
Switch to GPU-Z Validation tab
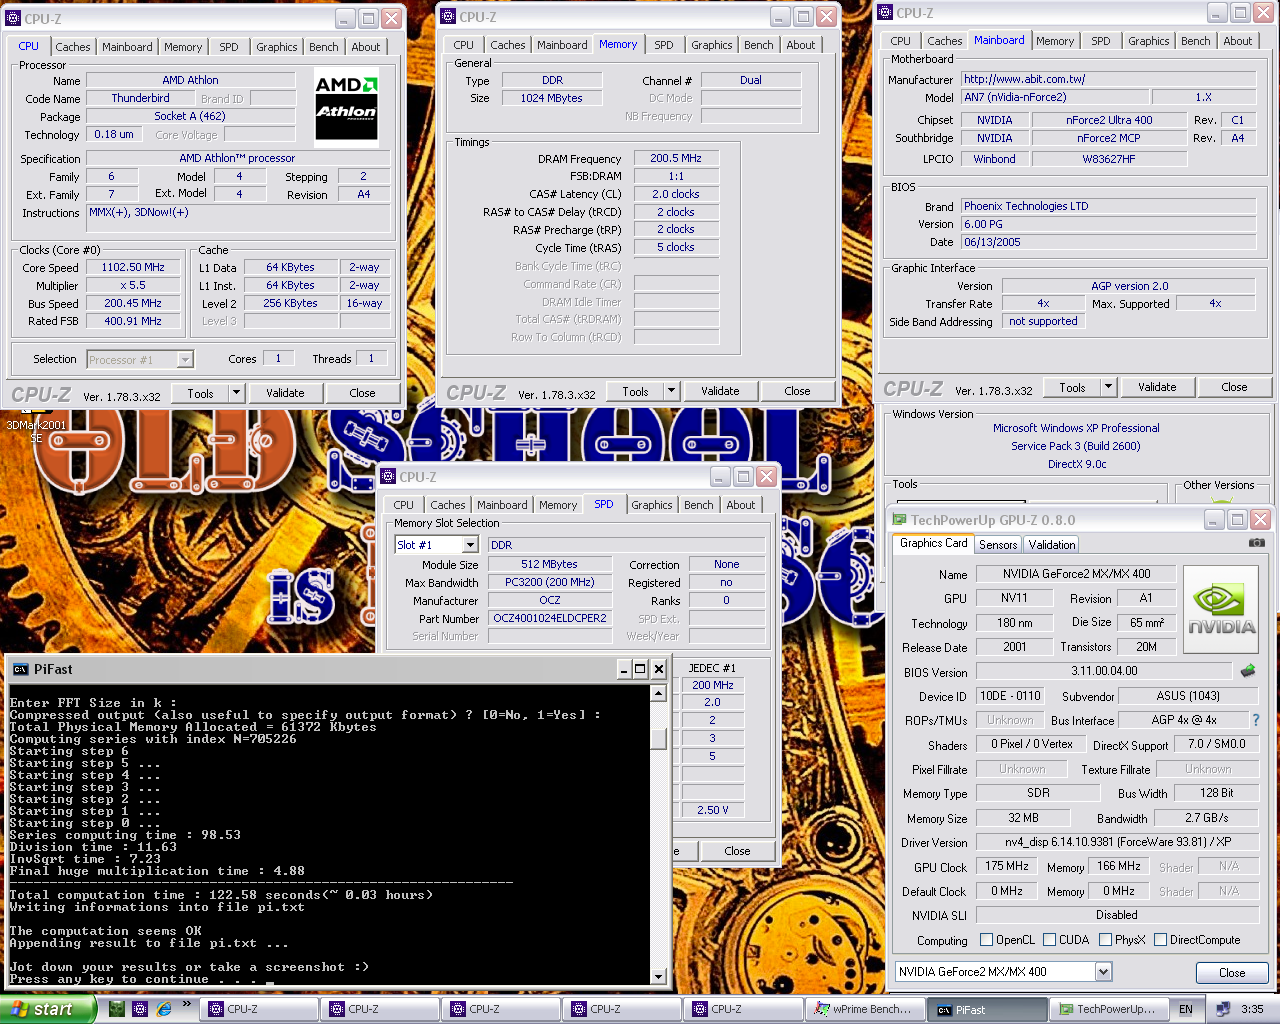pyautogui.click(x=1052, y=544)
